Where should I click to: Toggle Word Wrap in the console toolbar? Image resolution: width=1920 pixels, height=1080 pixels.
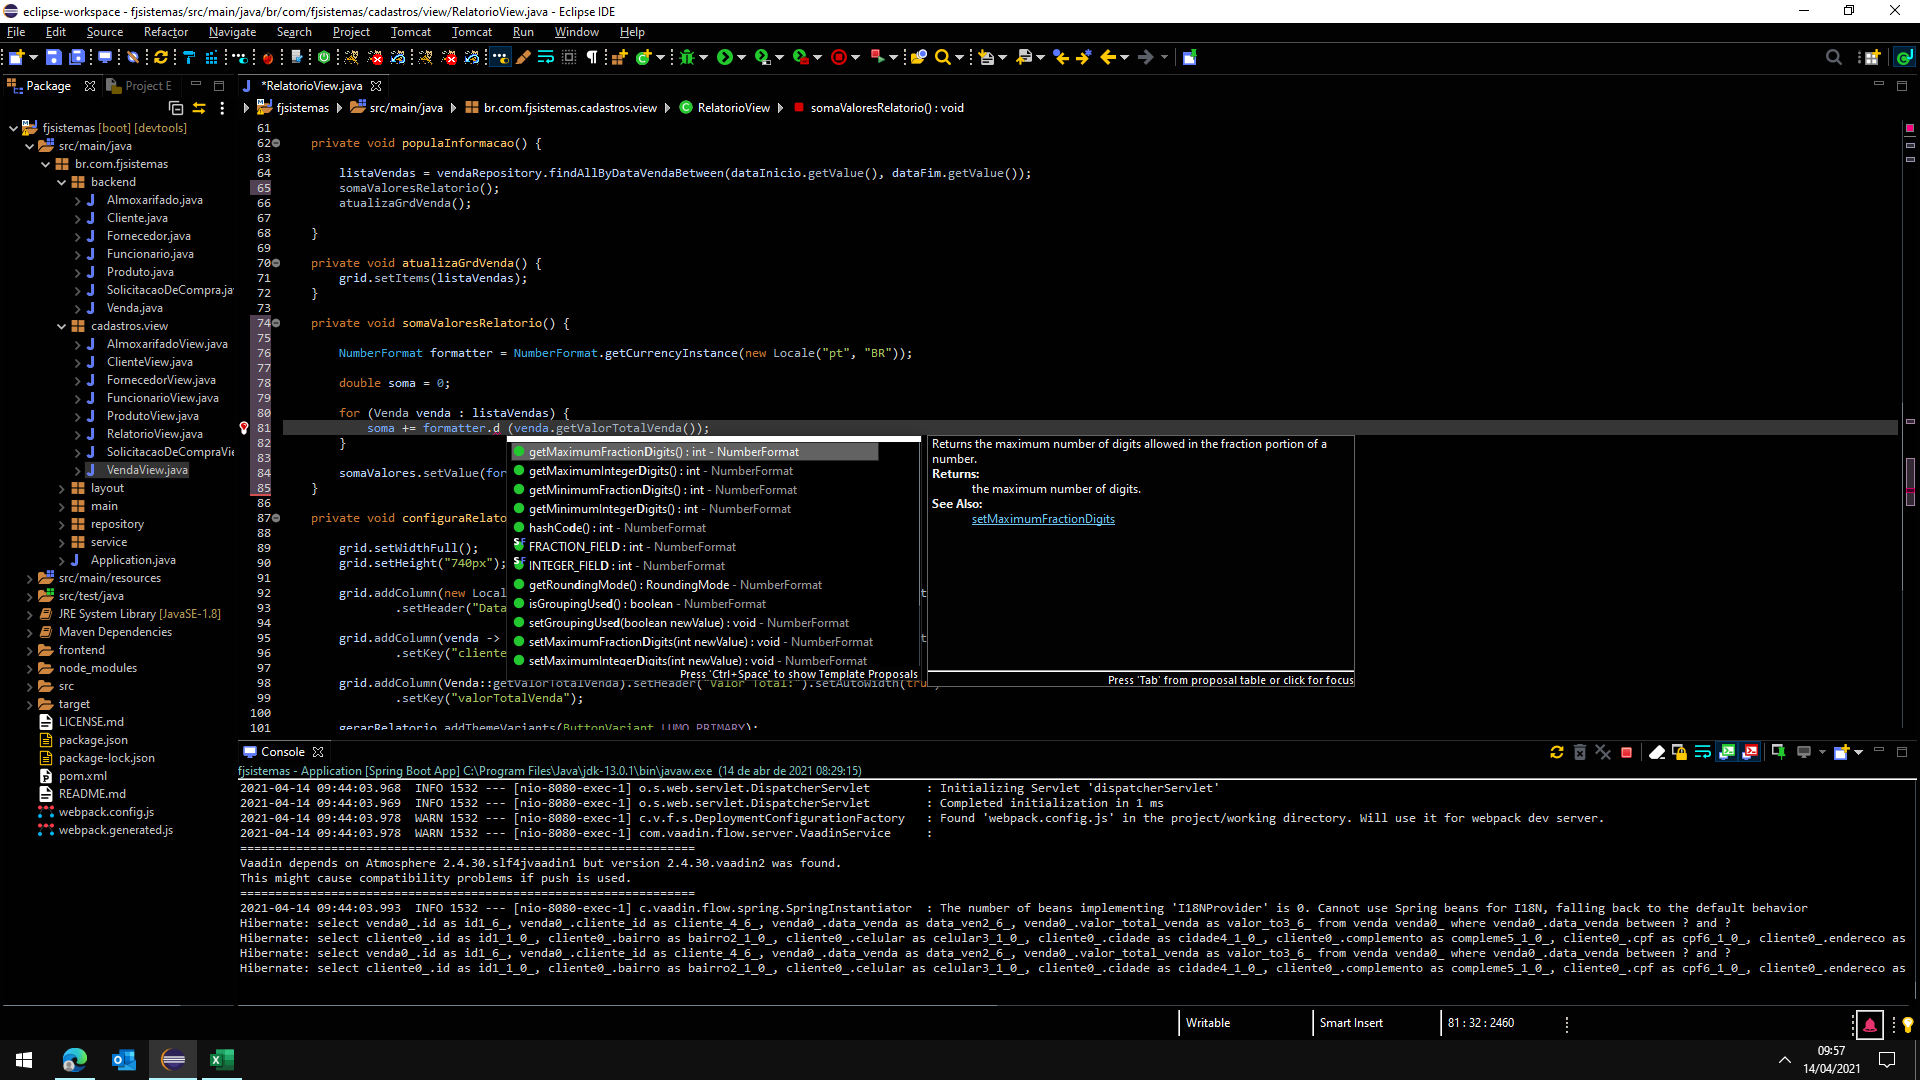tap(1702, 752)
